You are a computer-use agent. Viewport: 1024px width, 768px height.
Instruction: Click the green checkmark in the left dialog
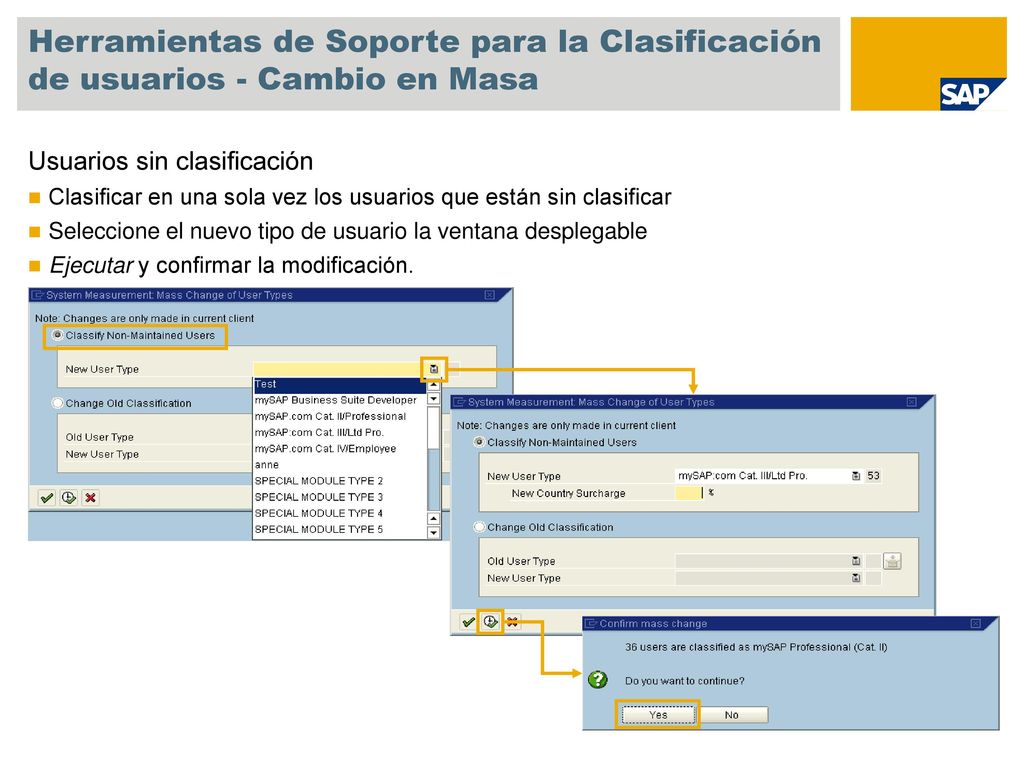46,498
